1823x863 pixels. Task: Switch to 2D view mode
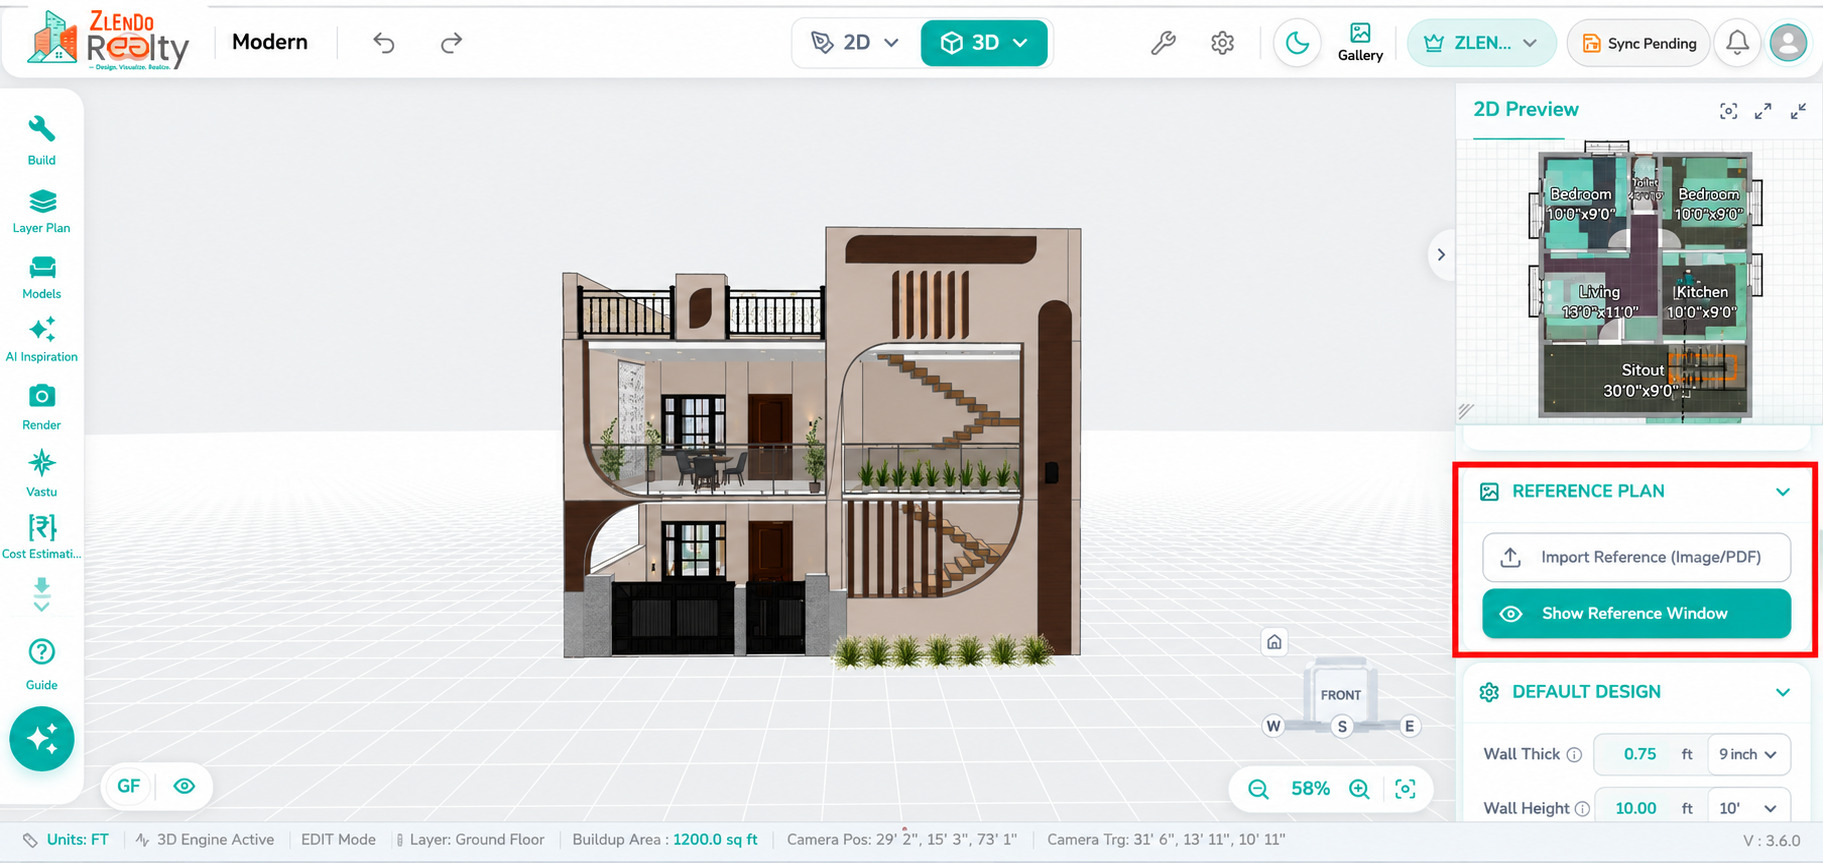click(856, 43)
